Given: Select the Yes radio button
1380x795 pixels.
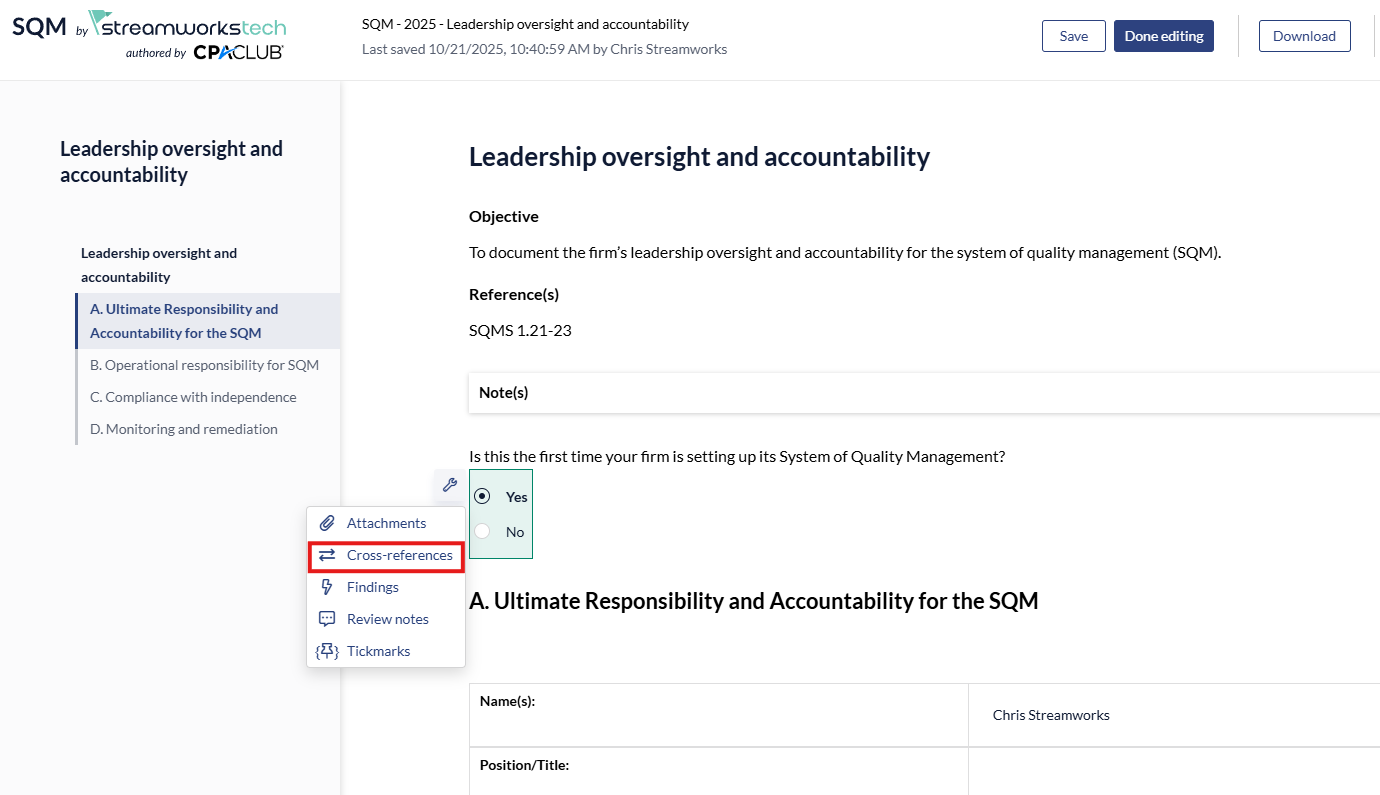Looking at the screenshot, I should [x=483, y=496].
